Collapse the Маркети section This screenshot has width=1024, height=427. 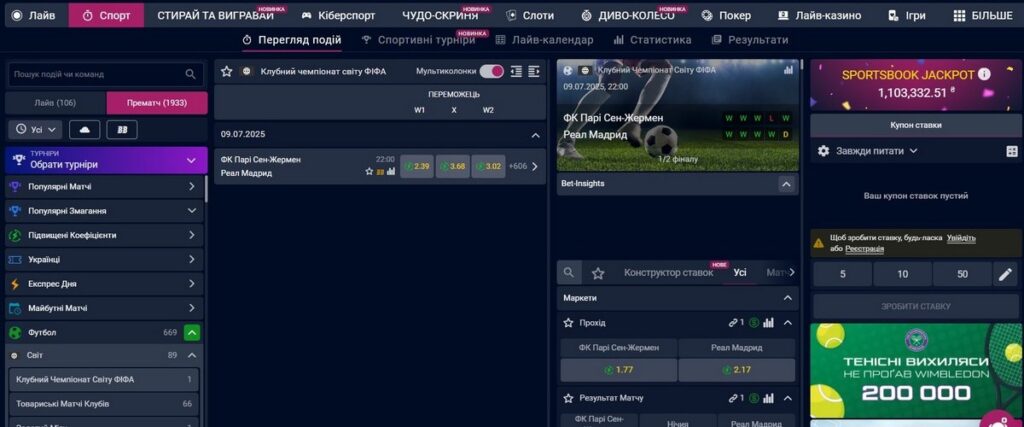(787, 298)
